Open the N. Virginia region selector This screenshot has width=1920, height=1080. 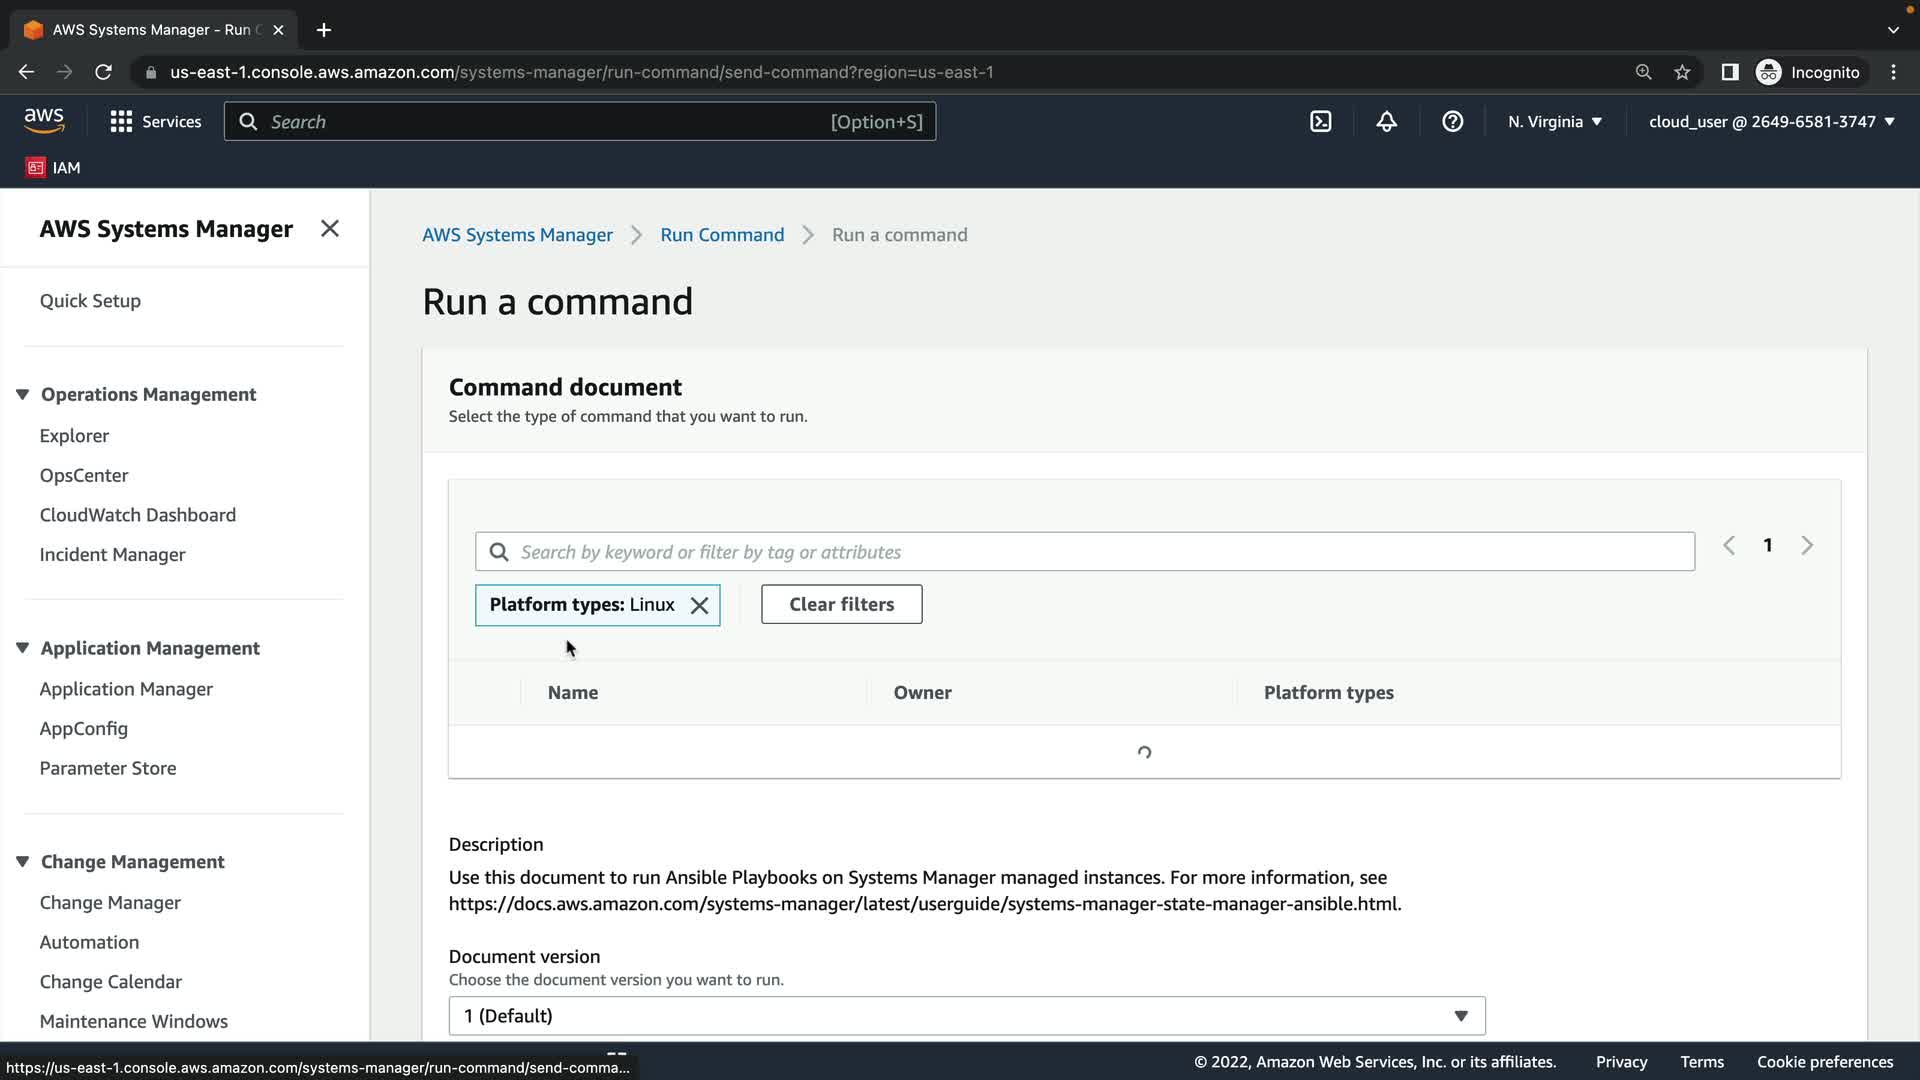pos(1554,121)
